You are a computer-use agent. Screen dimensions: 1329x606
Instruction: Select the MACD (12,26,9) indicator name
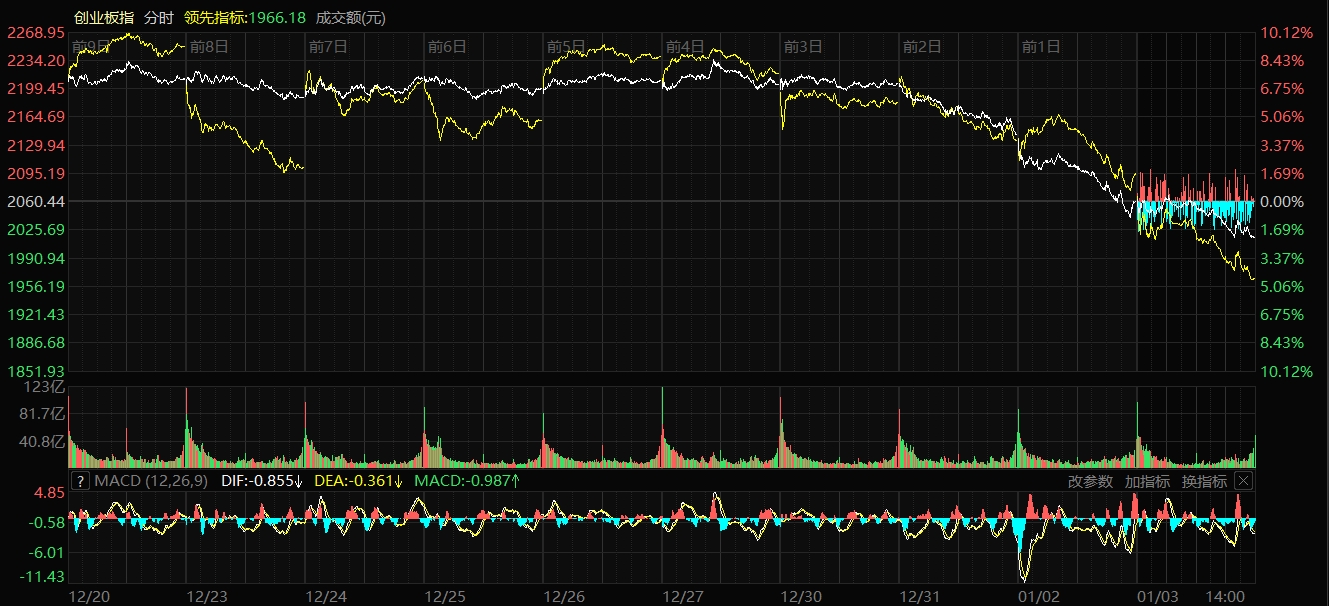tap(151, 481)
